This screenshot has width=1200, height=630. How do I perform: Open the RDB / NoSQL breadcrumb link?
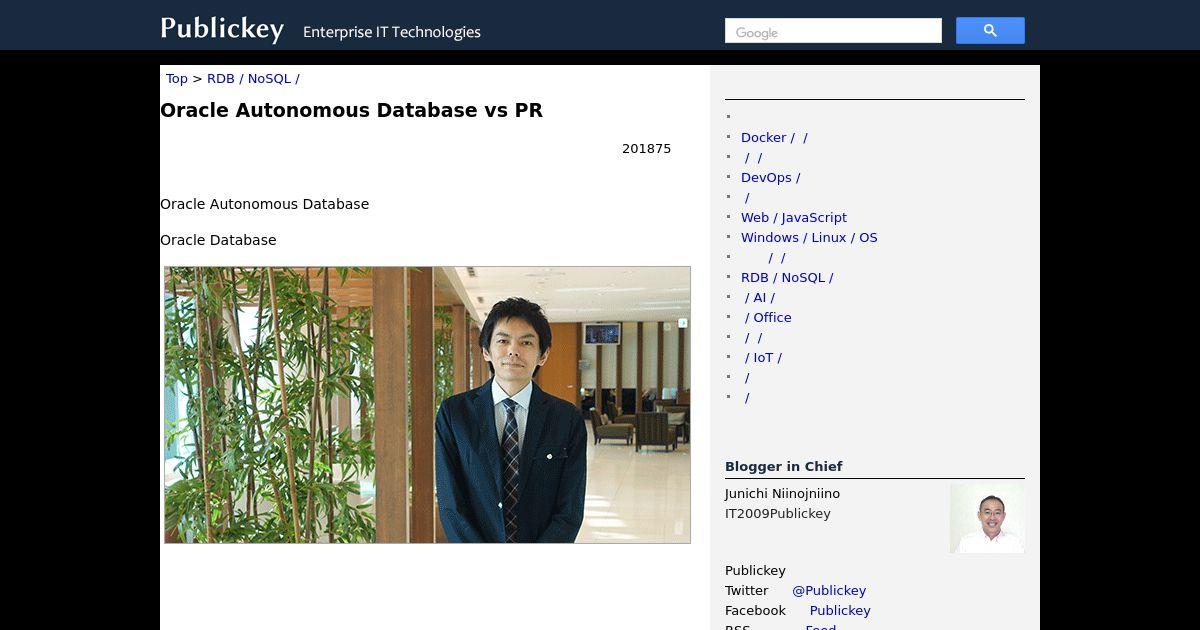(253, 79)
